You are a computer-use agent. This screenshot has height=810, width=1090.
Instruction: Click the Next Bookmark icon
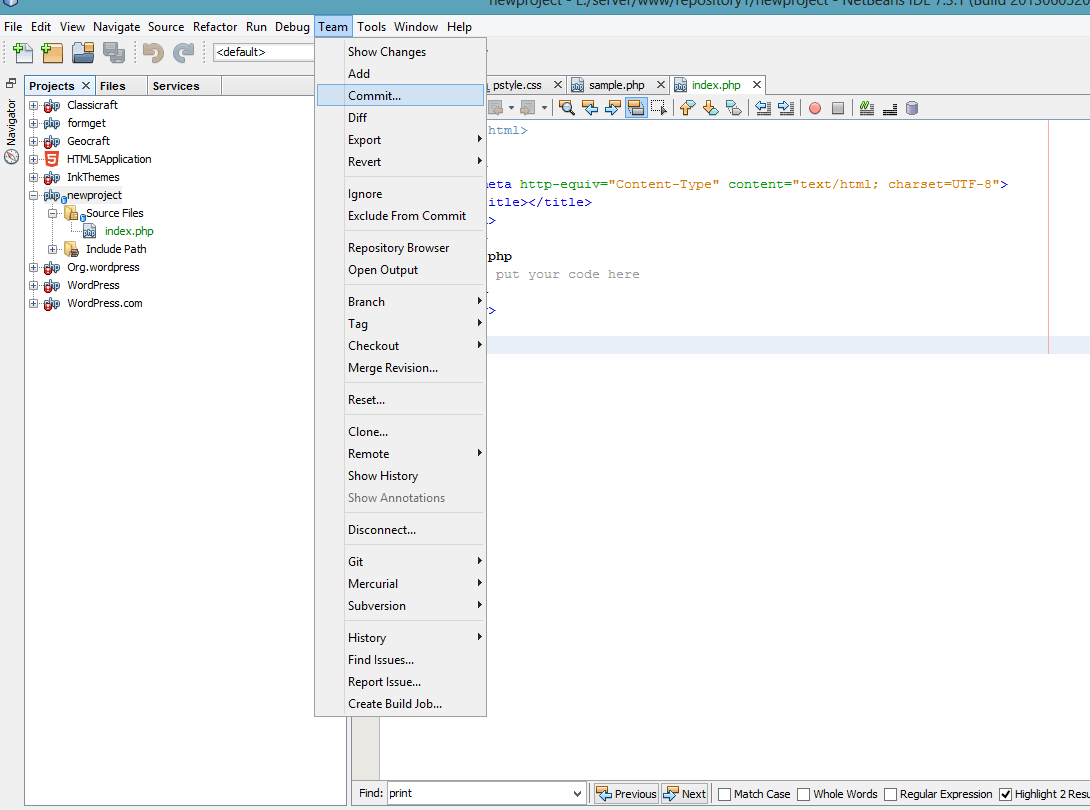(x=710, y=108)
